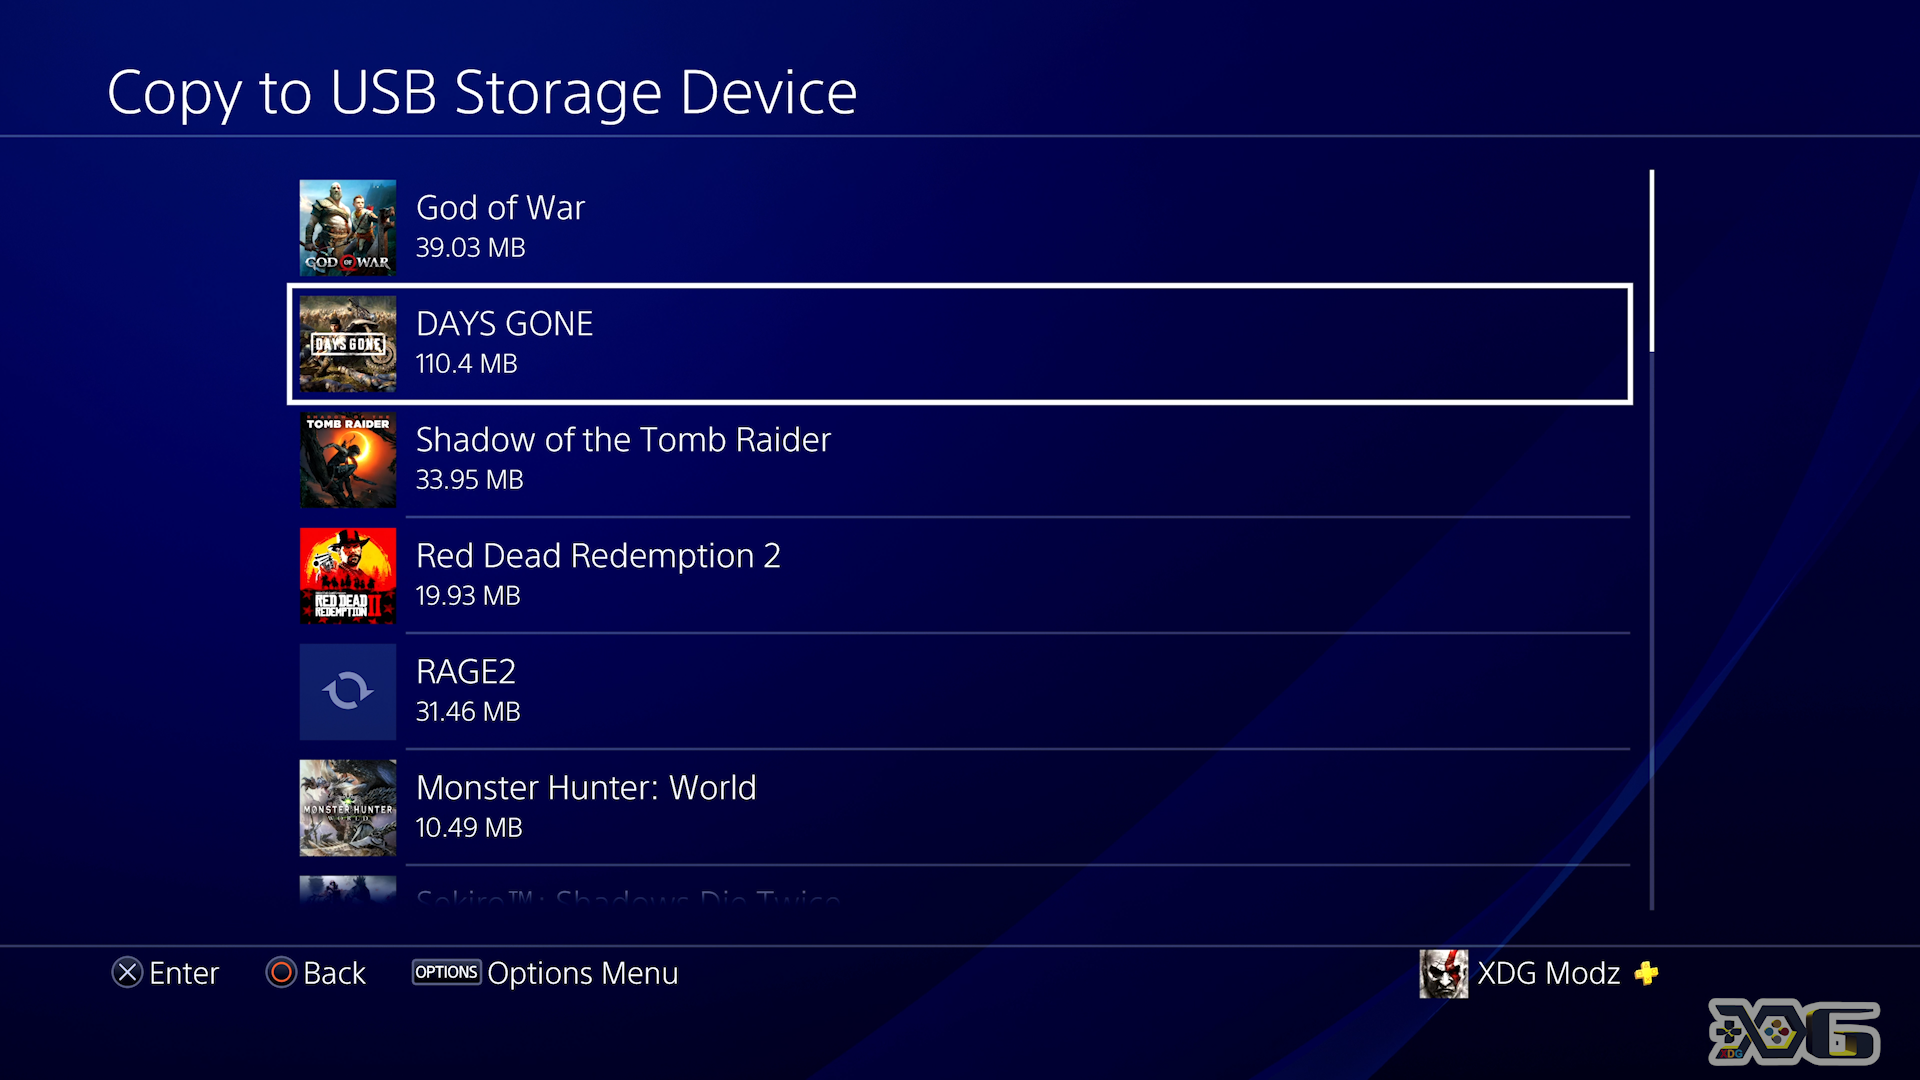Click the circle button icon beside Back
The height and width of the screenshot is (1080, 1920).
(x=281, y=973)
